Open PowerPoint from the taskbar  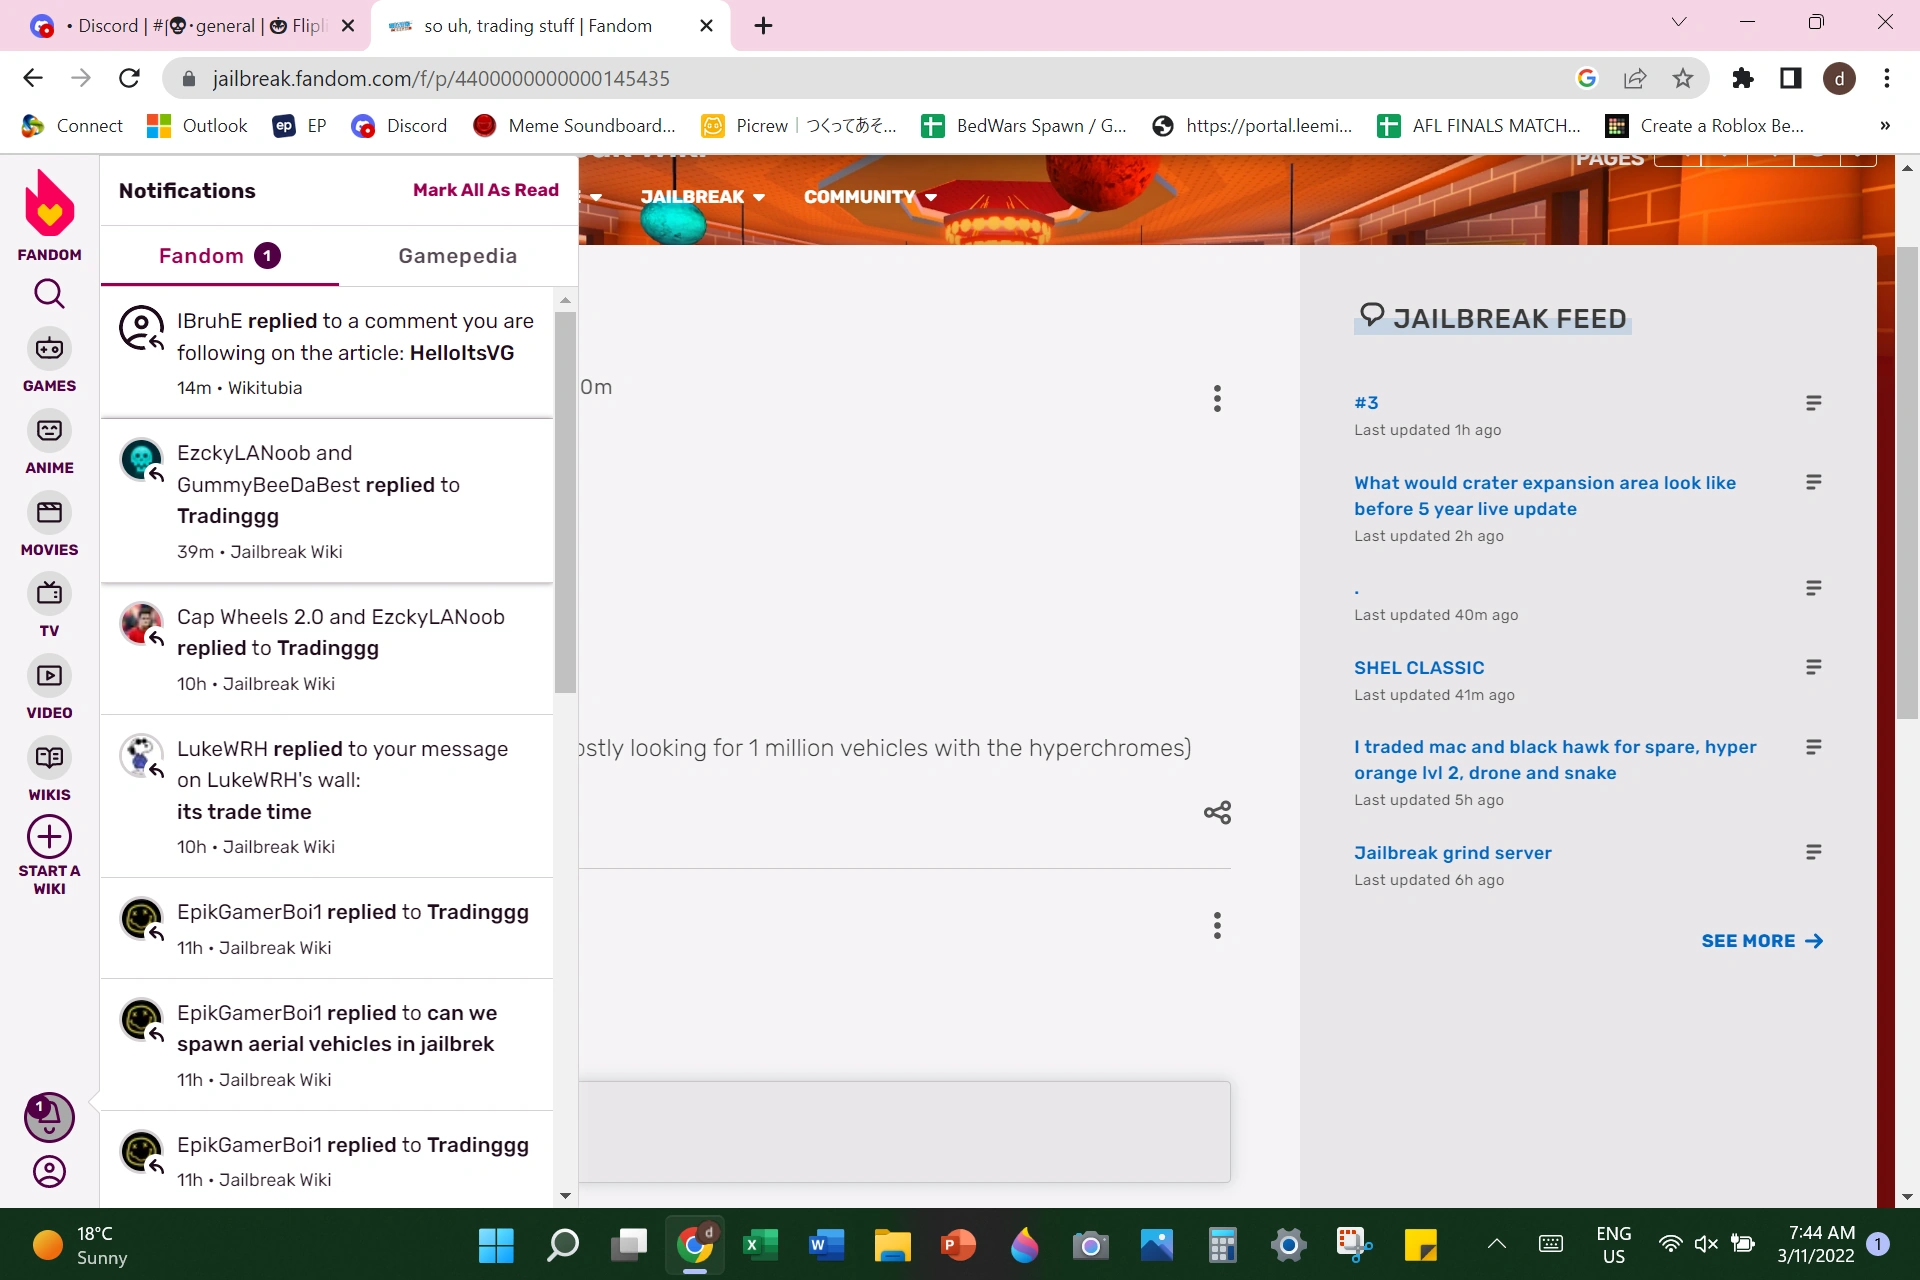[x=958, y=1245]
